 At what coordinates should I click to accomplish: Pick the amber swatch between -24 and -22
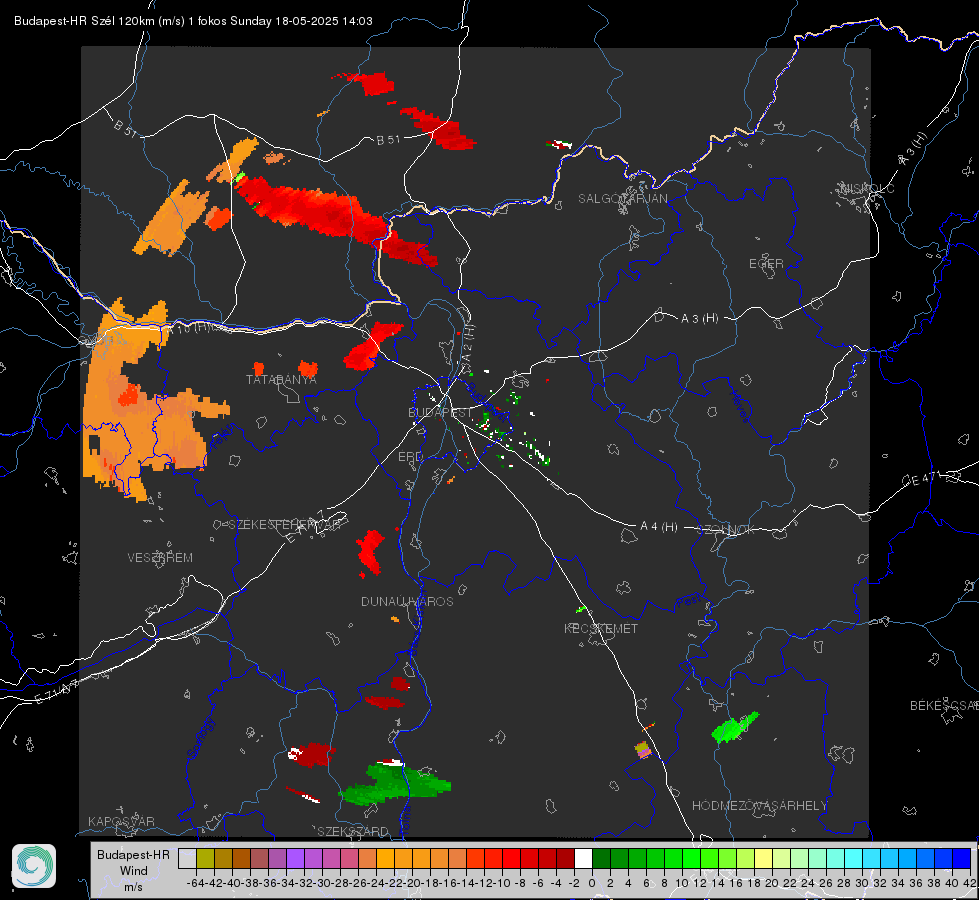click(x=385, y=858)
